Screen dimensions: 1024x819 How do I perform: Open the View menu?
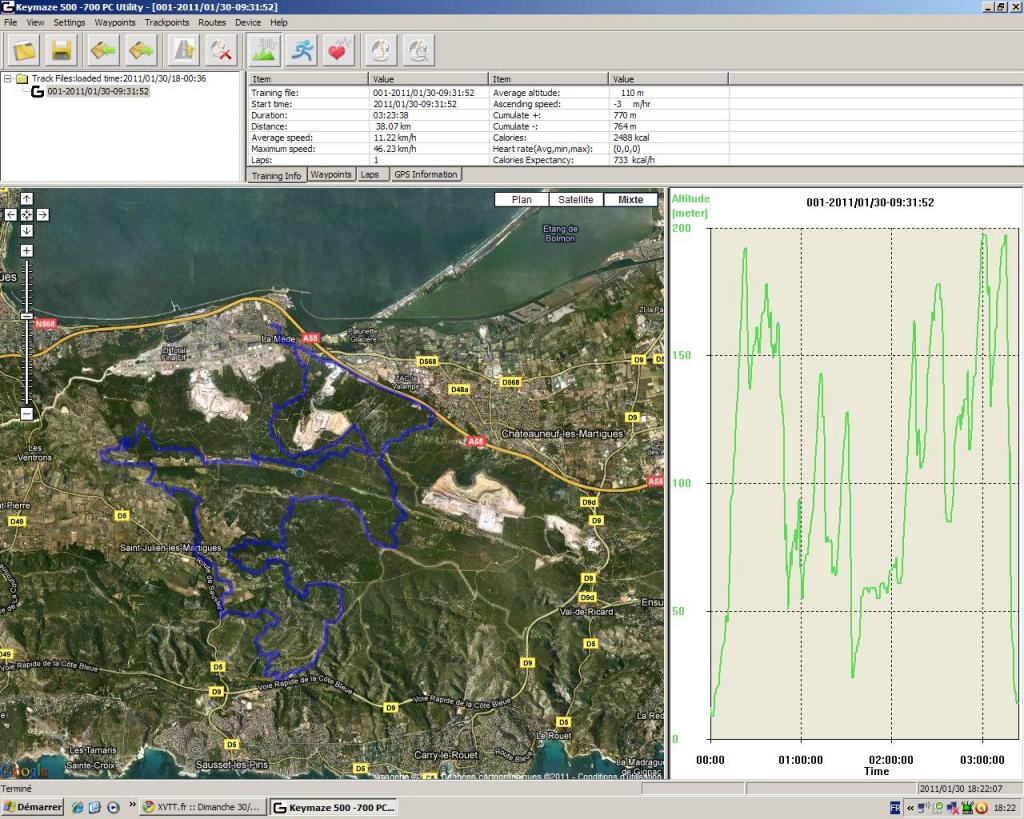point(35,22)
